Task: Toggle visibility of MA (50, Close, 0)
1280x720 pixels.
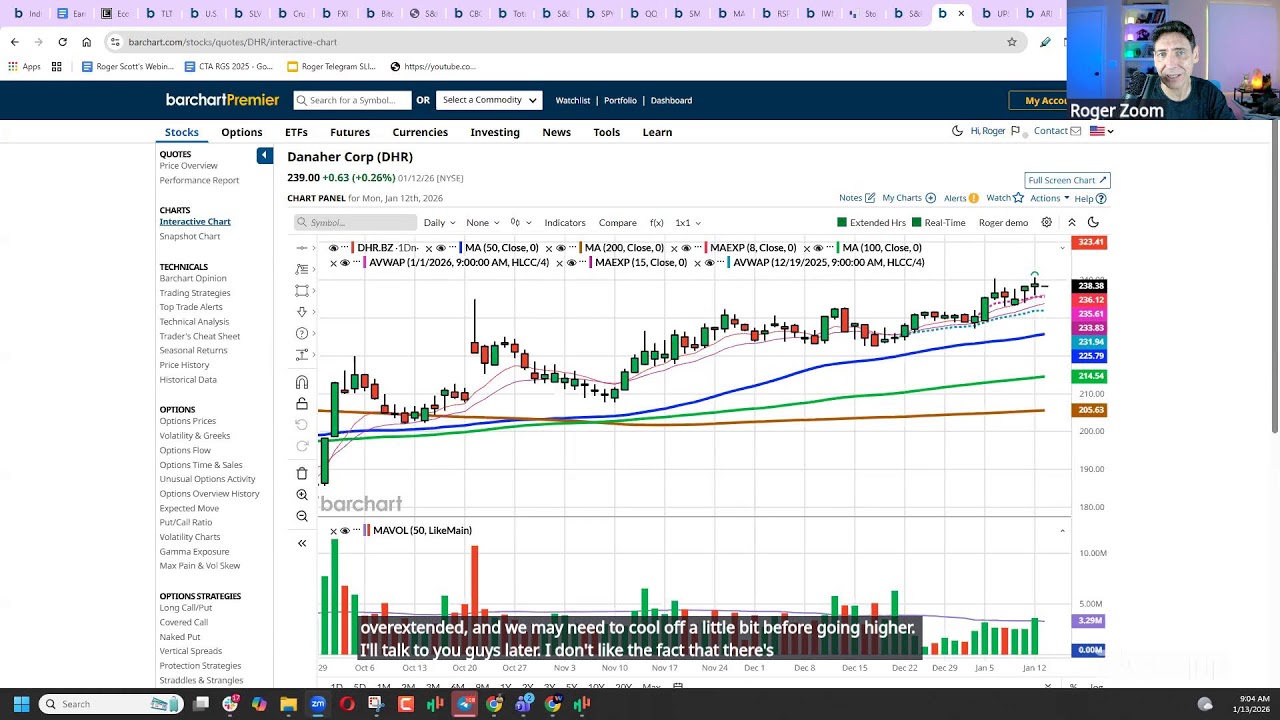Action: tap(441, 248)
